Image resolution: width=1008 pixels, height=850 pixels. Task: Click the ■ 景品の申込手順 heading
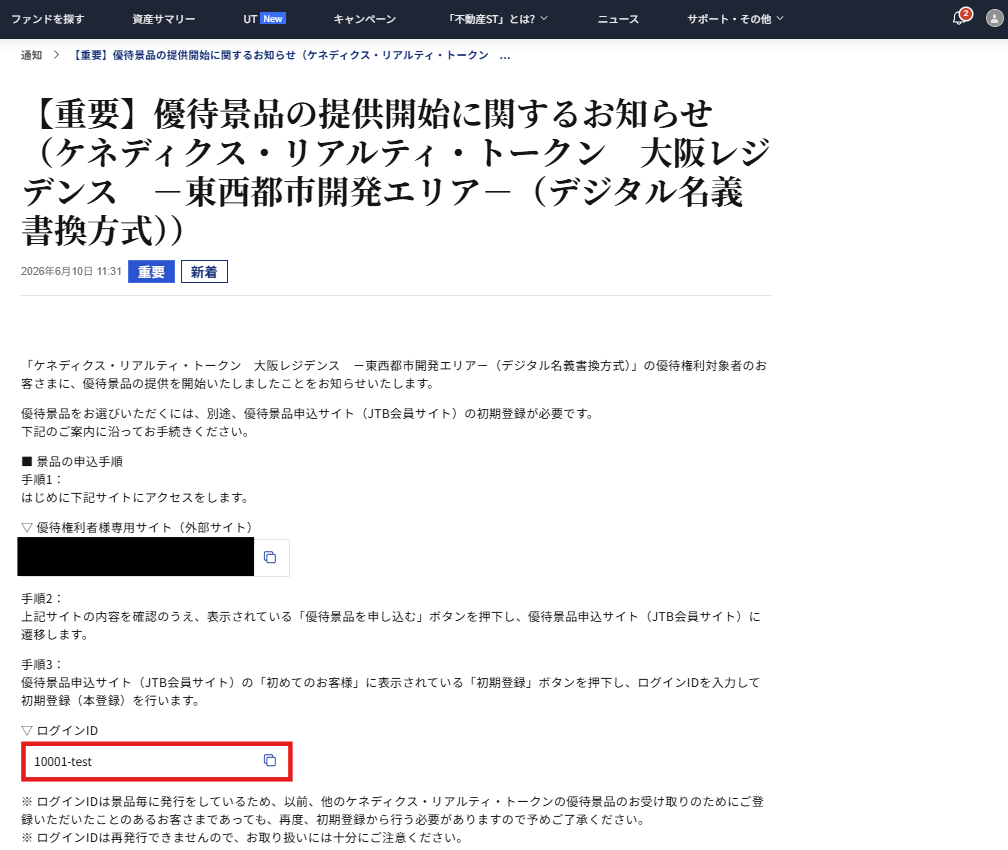[72, 462]
